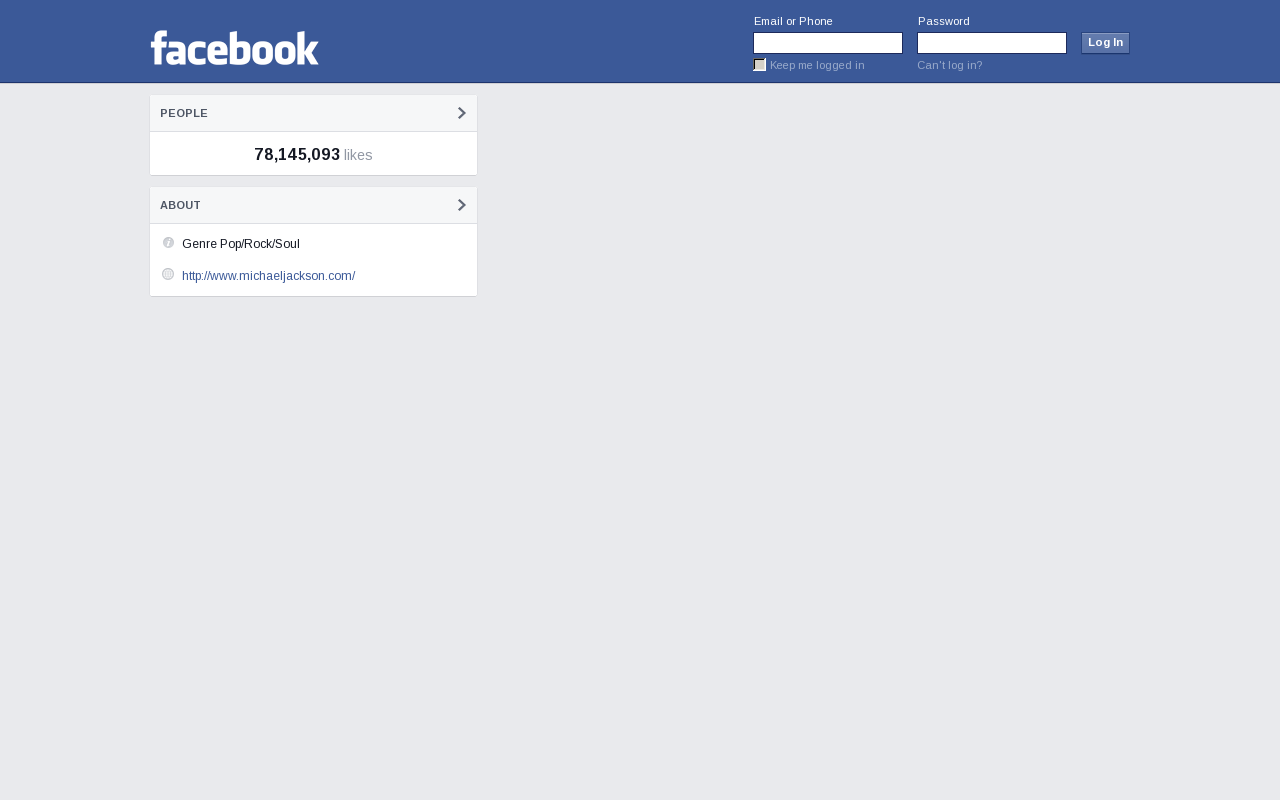Click the Keep me logged in label
The image size is (1280, 800).
tap(817, 65)
